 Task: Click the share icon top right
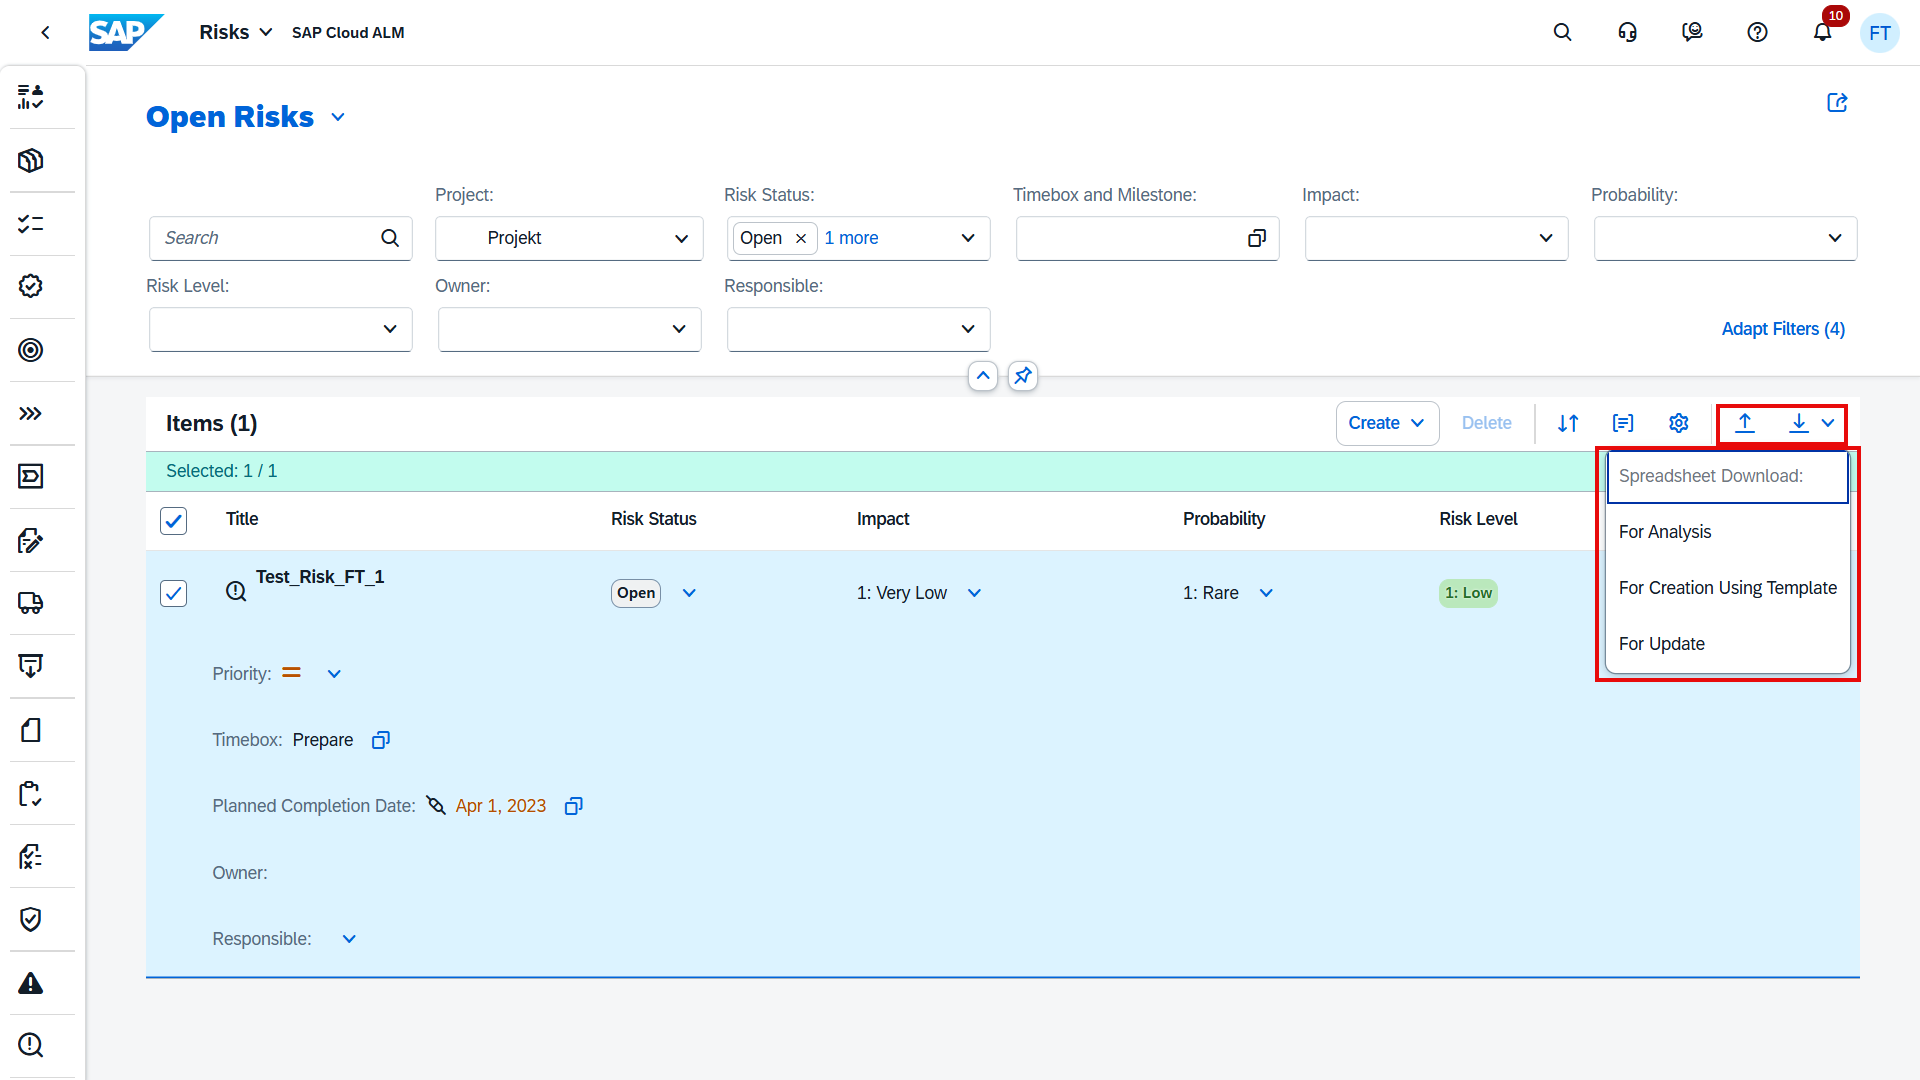pyautogui.click(x=1837, y=103)
